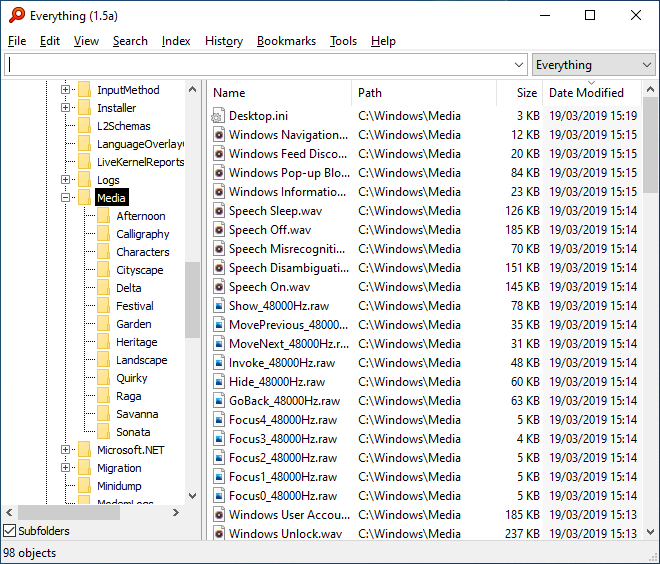
Task: Expand the Migration folder node
Action: click(x=65, y=468)
